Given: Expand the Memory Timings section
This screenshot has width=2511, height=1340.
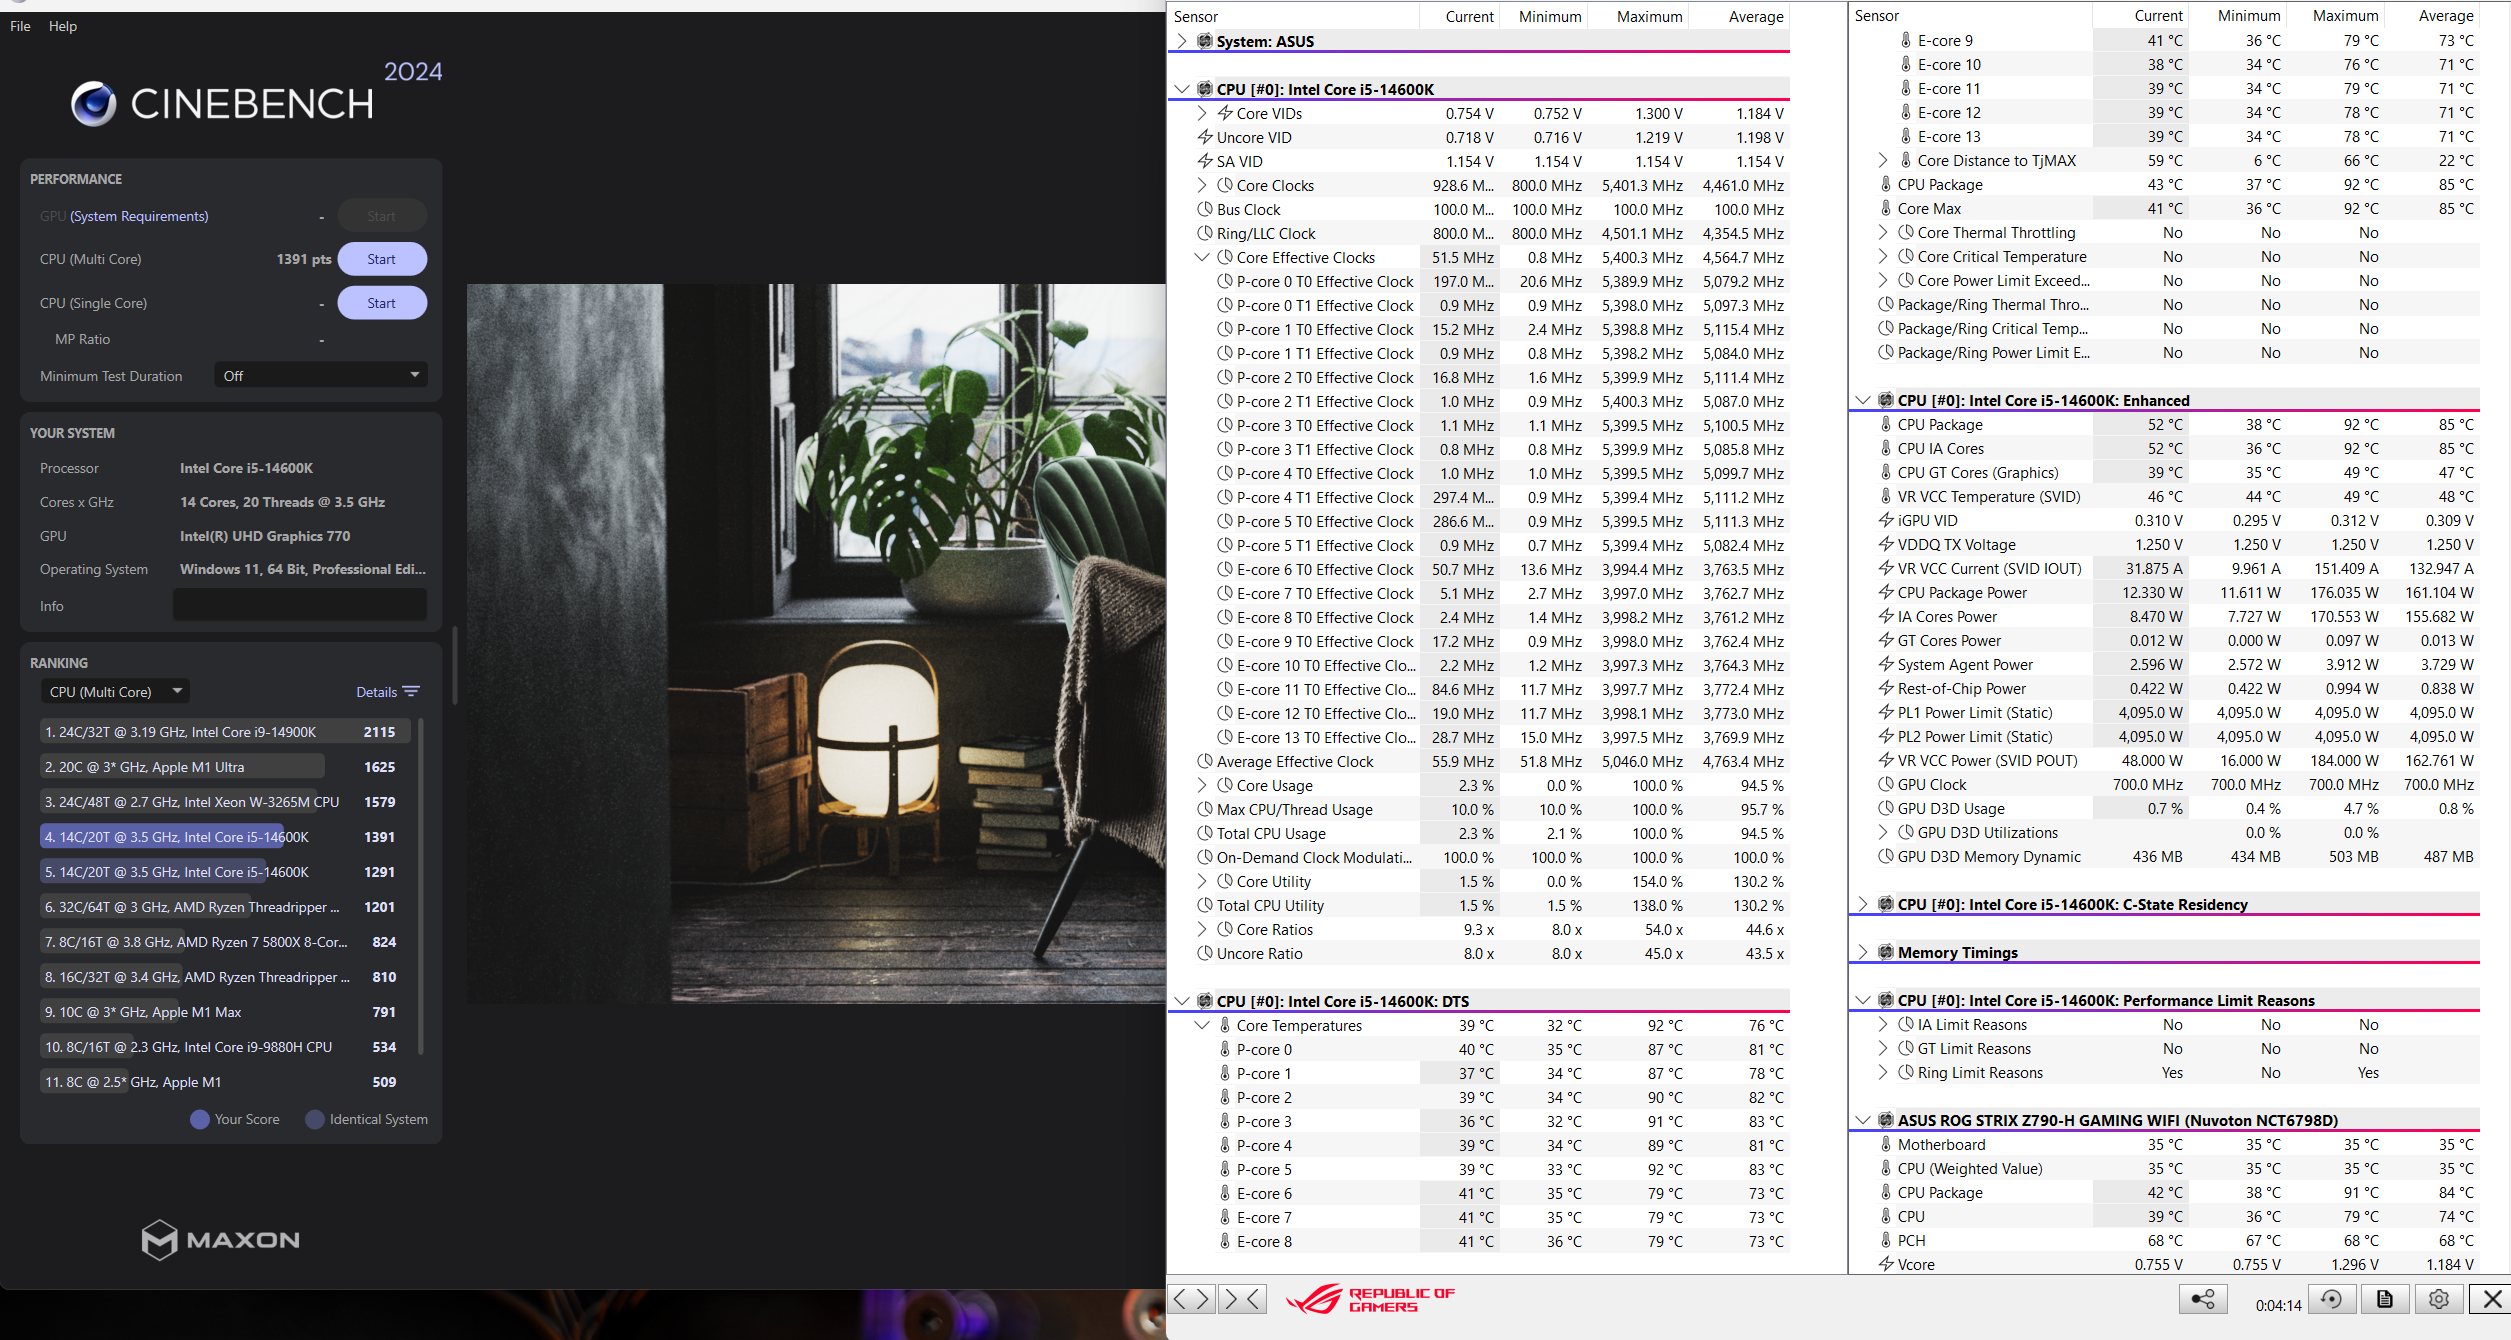Looking at the screenshot, I should click(1862, 952).
